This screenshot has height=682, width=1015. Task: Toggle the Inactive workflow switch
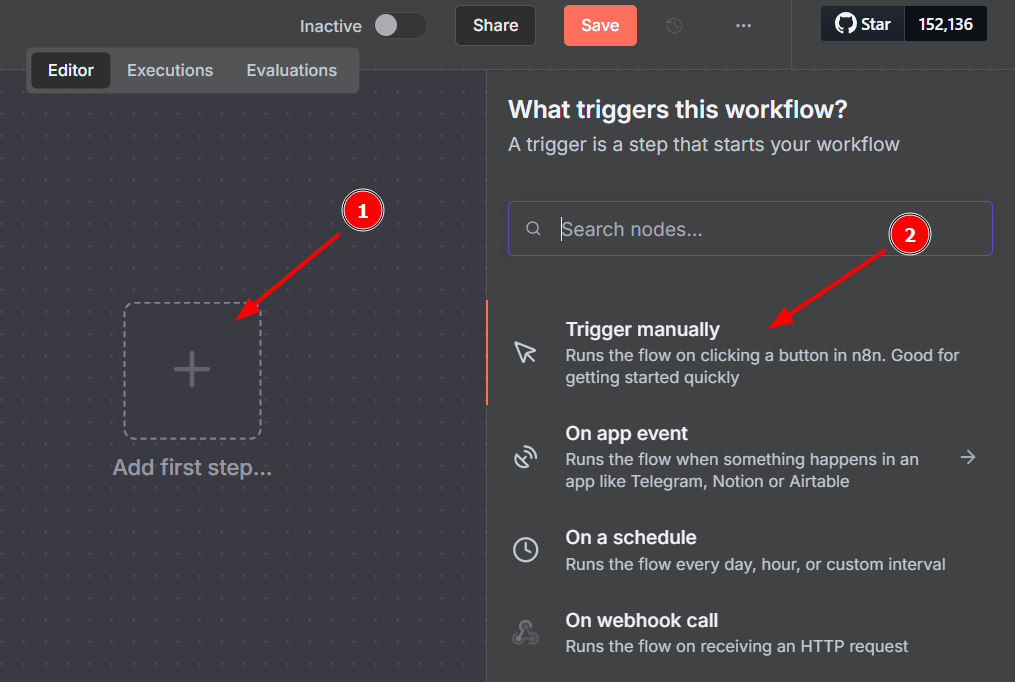[x=400, y=26]
